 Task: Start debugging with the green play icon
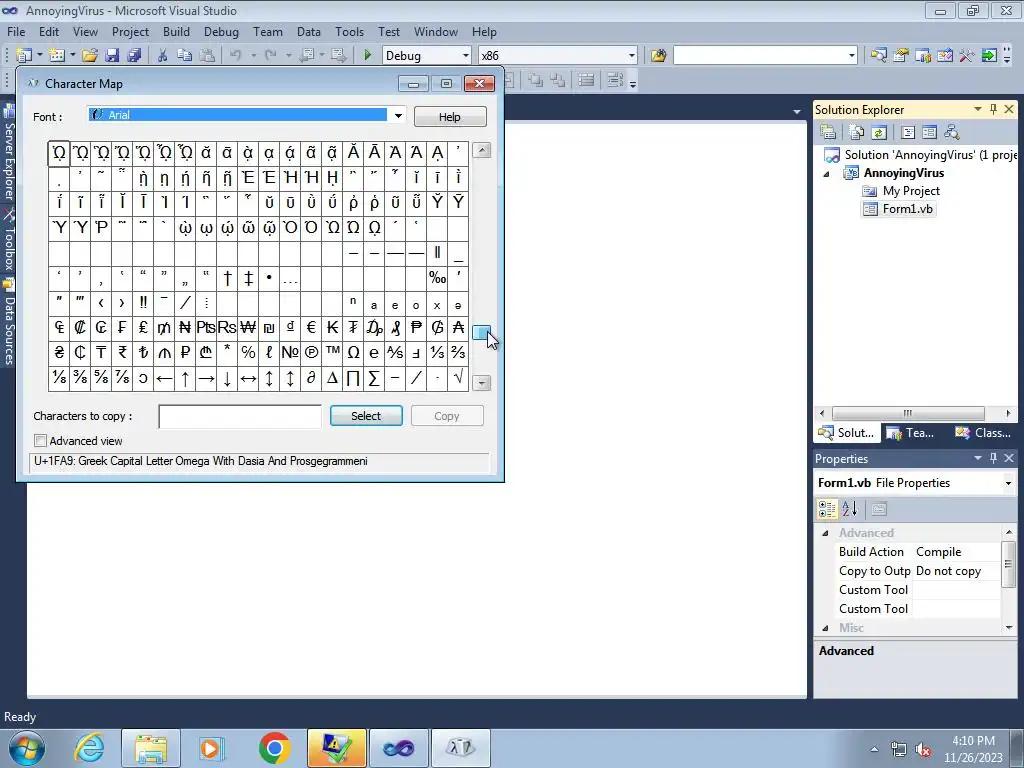click(367, 56)
